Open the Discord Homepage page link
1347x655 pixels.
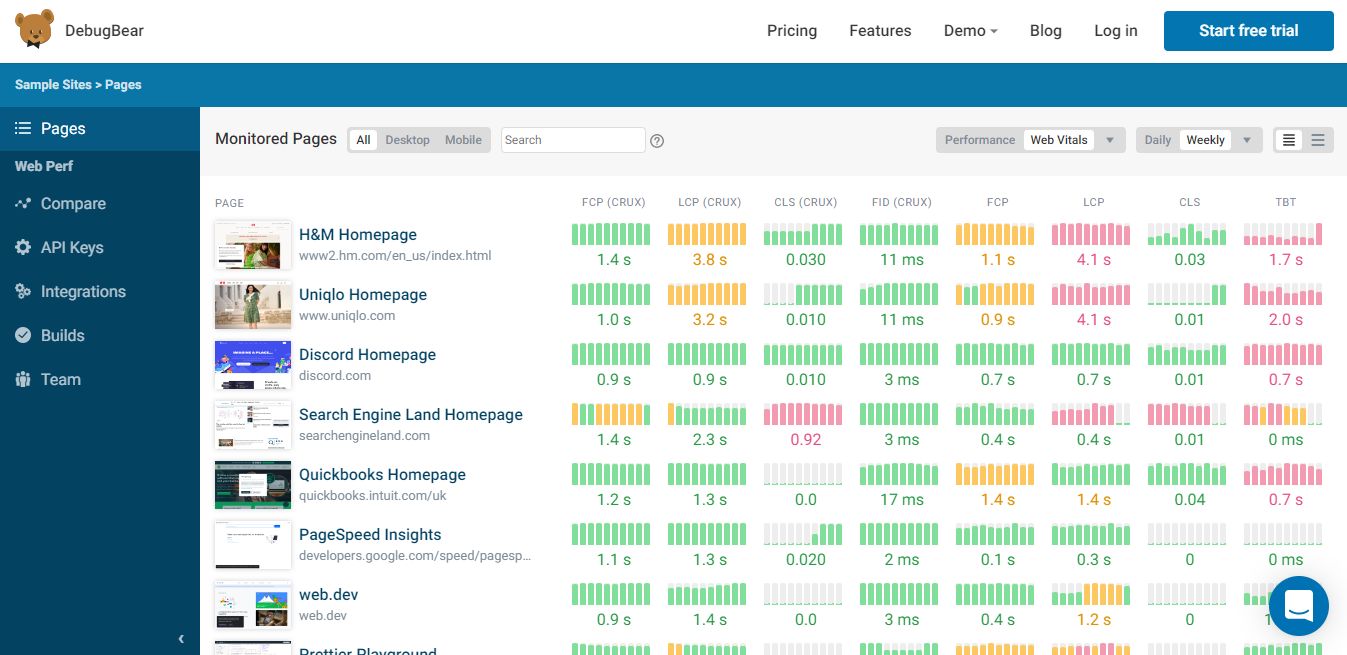[x=367, y=355]
